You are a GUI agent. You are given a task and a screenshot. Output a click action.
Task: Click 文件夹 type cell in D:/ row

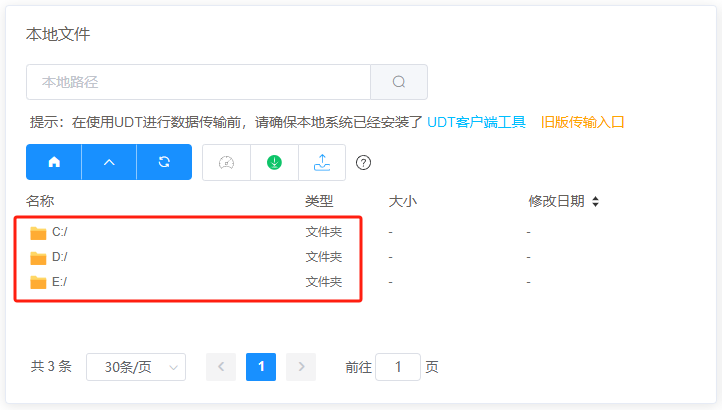(x=324, y=257)
